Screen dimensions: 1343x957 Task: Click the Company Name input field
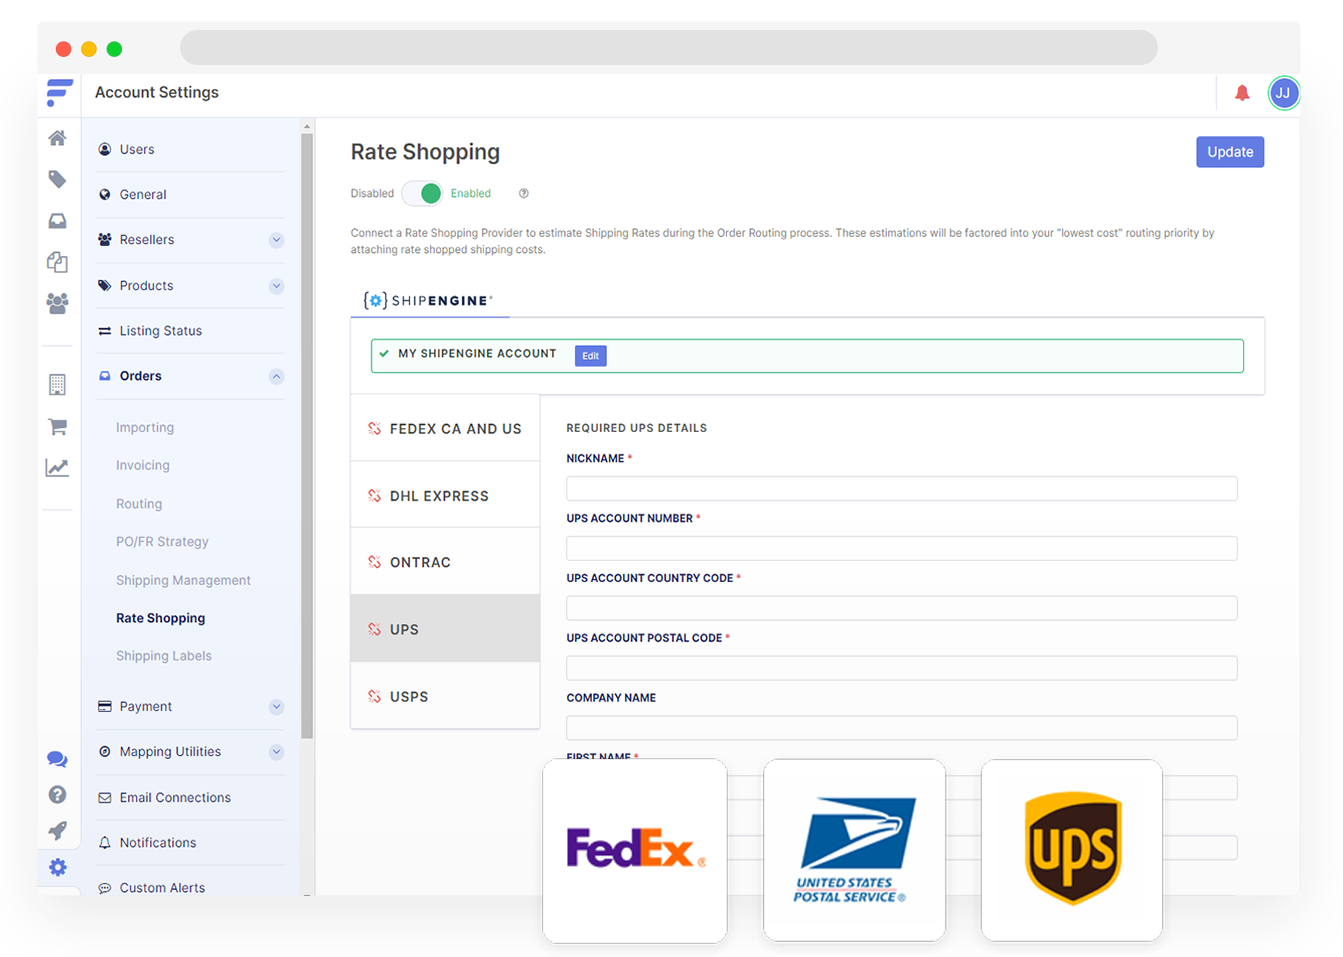tap(902, 729)
